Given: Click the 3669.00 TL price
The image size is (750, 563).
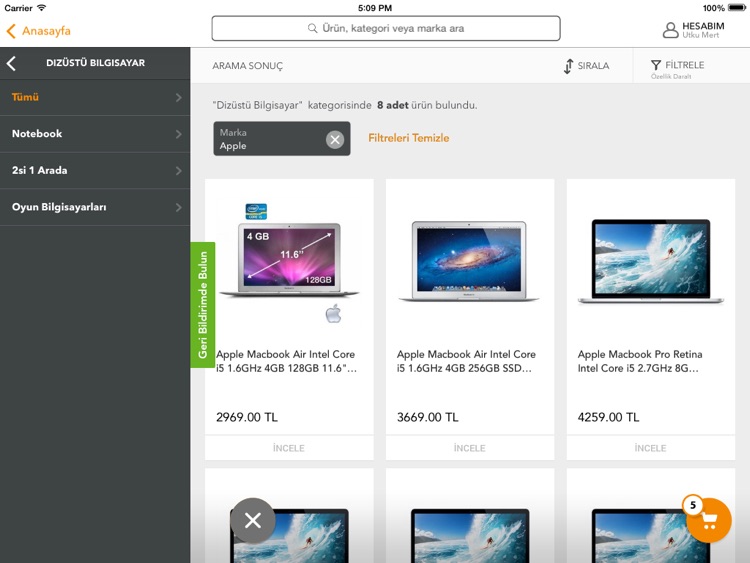Looking at the screenshot, I should tap(428, 417).
